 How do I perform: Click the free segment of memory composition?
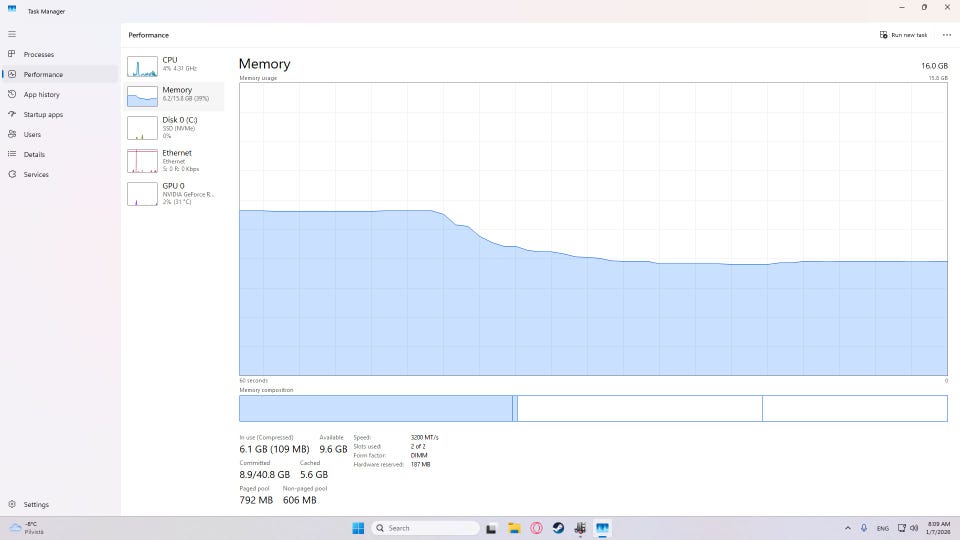[855, 408]
